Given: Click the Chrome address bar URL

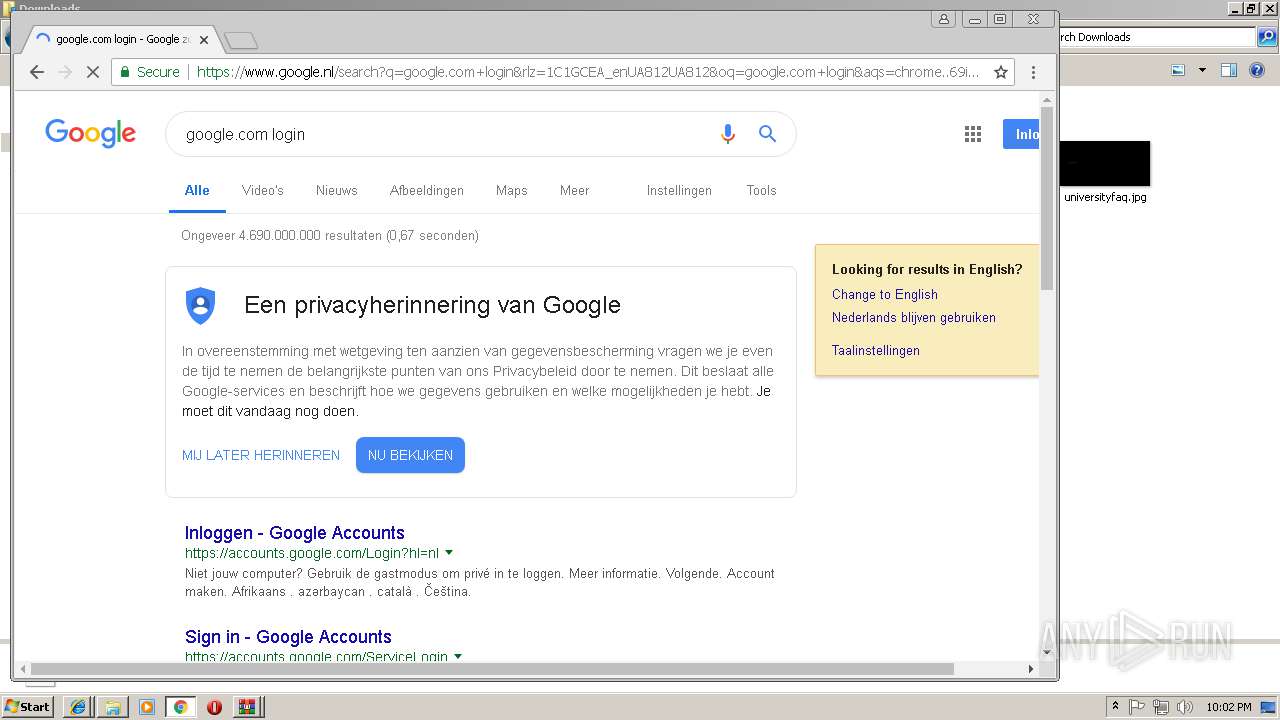Looking at the screenshot, I should (x=588, y=72).
